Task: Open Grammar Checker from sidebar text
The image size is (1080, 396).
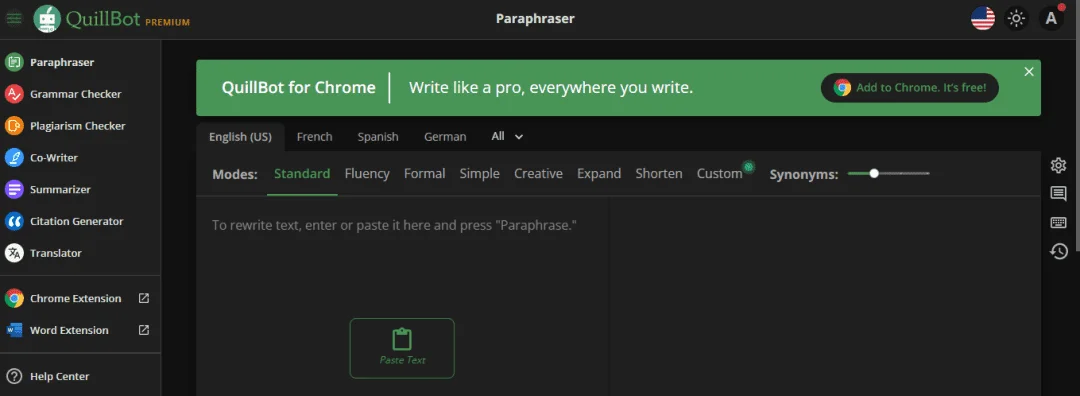Action: click(76, 94)
